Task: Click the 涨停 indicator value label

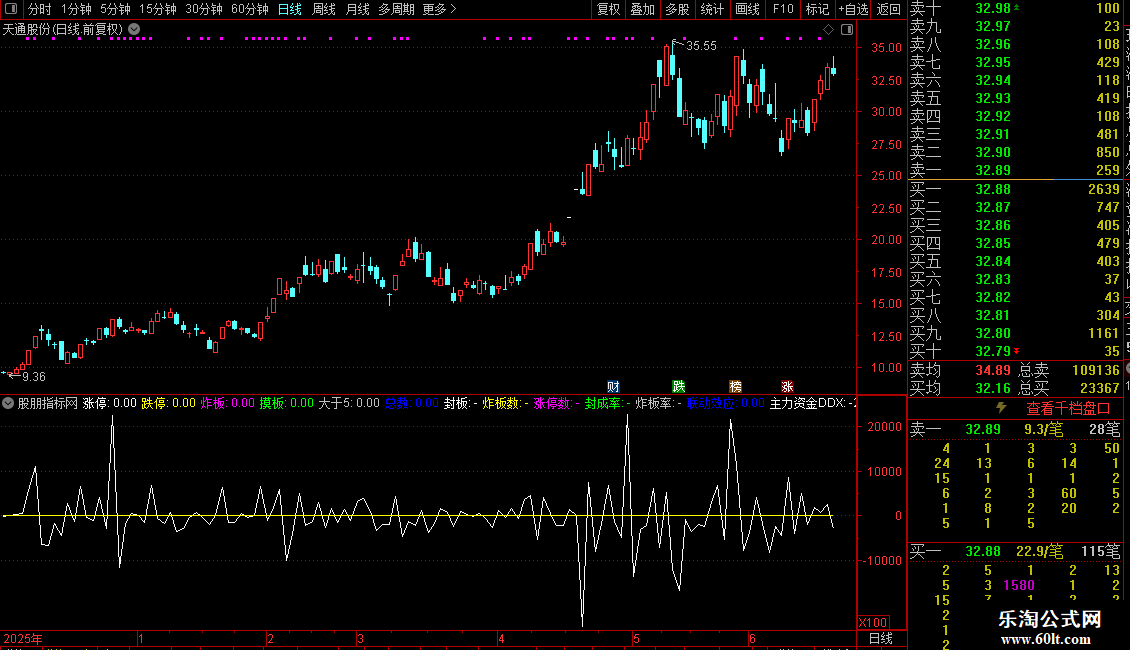Action: [x=110, y=403]
